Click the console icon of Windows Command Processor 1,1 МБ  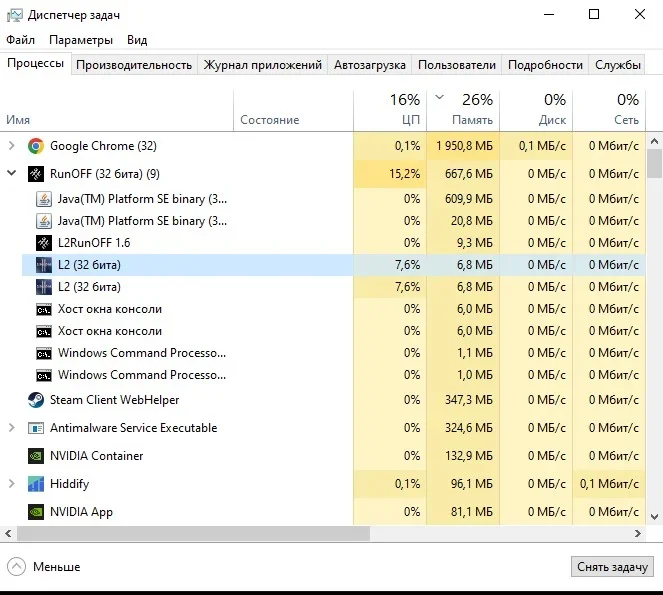tap(44, 353)
